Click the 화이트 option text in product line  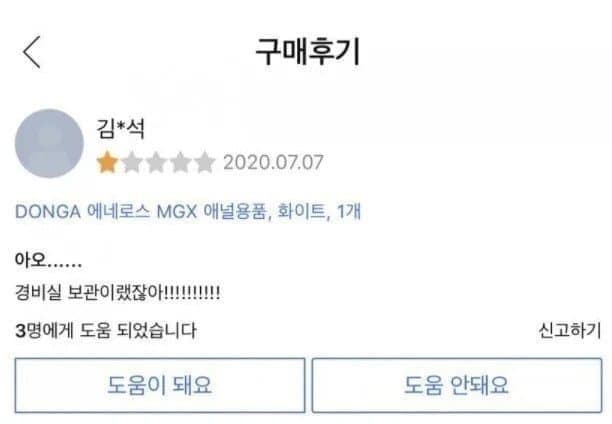click(301, 212)
